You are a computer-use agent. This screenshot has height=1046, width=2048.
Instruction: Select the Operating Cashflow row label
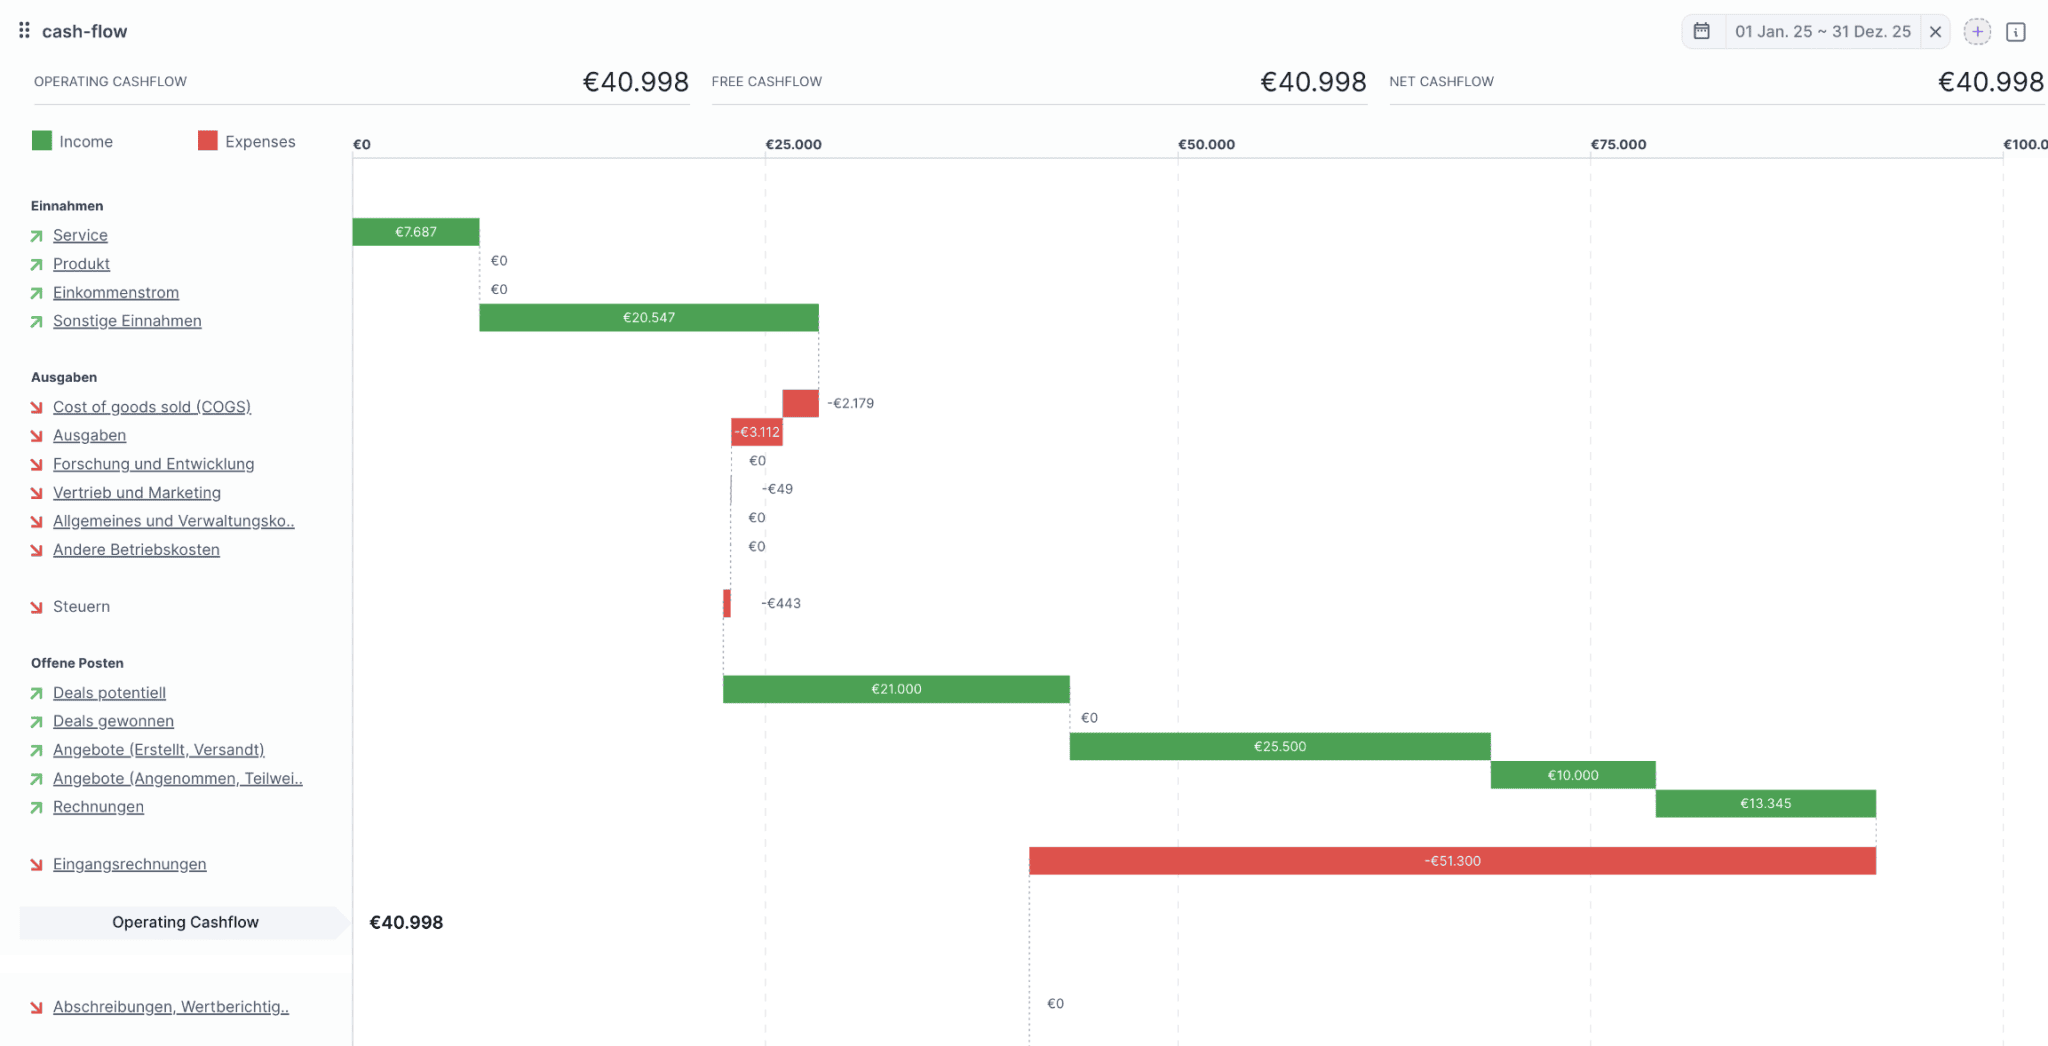point(185,922)
